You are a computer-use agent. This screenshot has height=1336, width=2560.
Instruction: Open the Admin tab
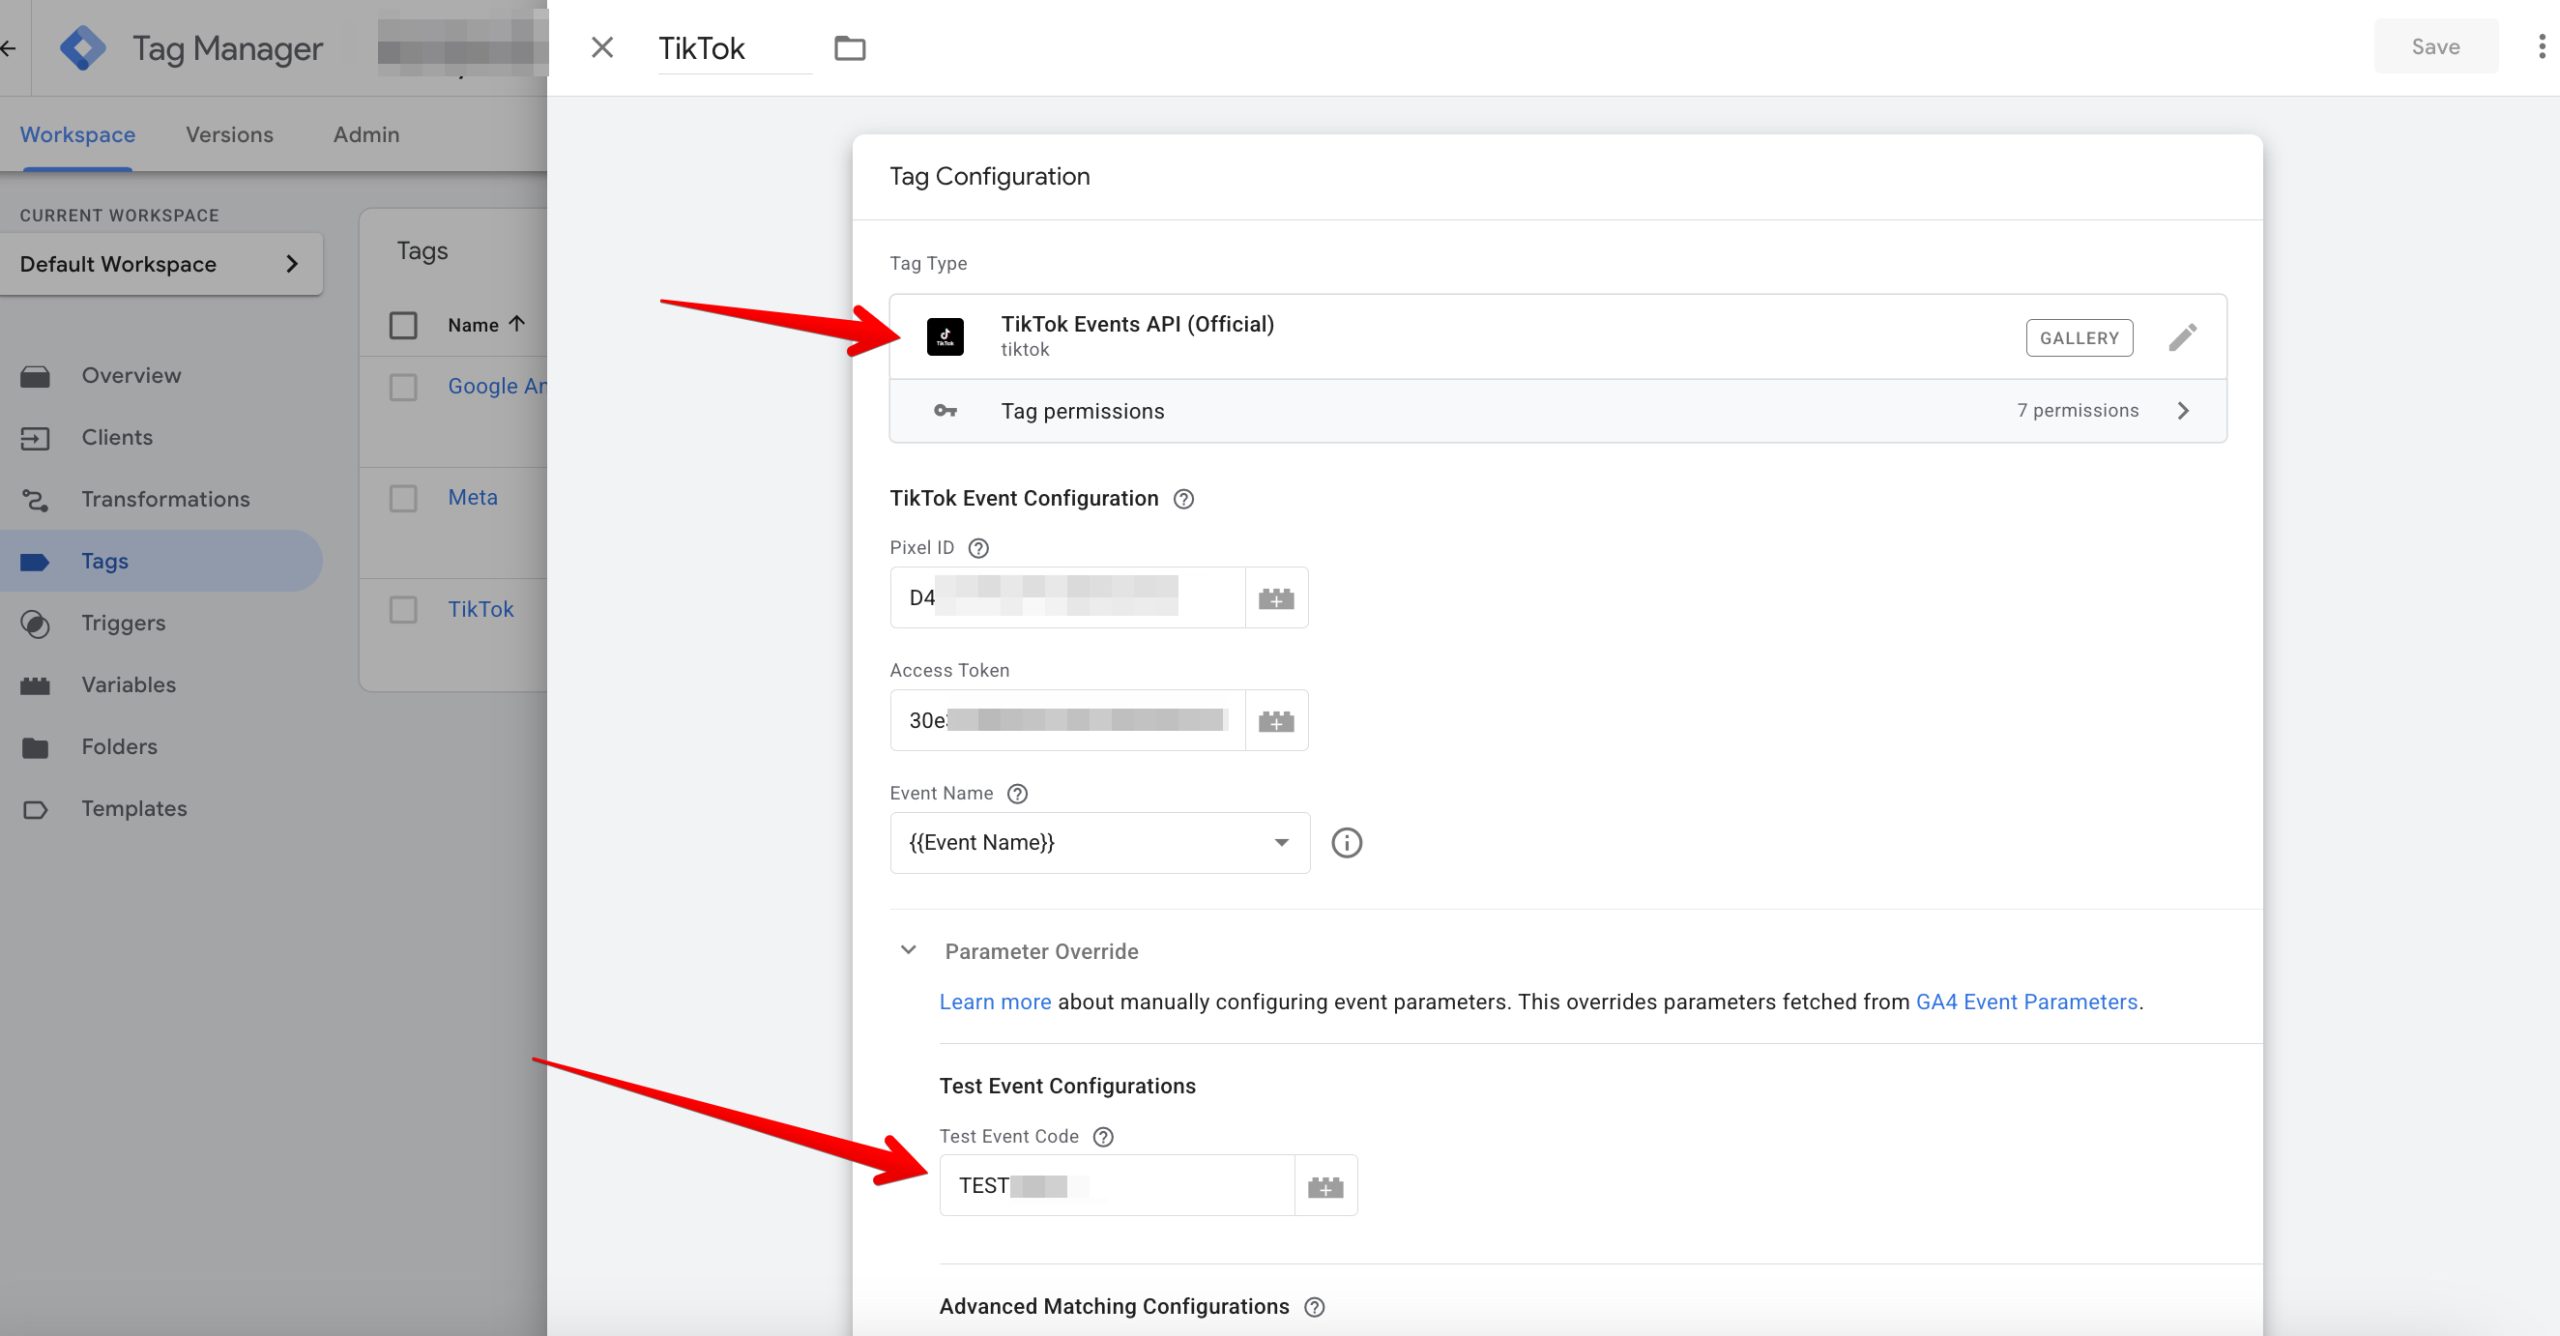click(x=365, y=134)
